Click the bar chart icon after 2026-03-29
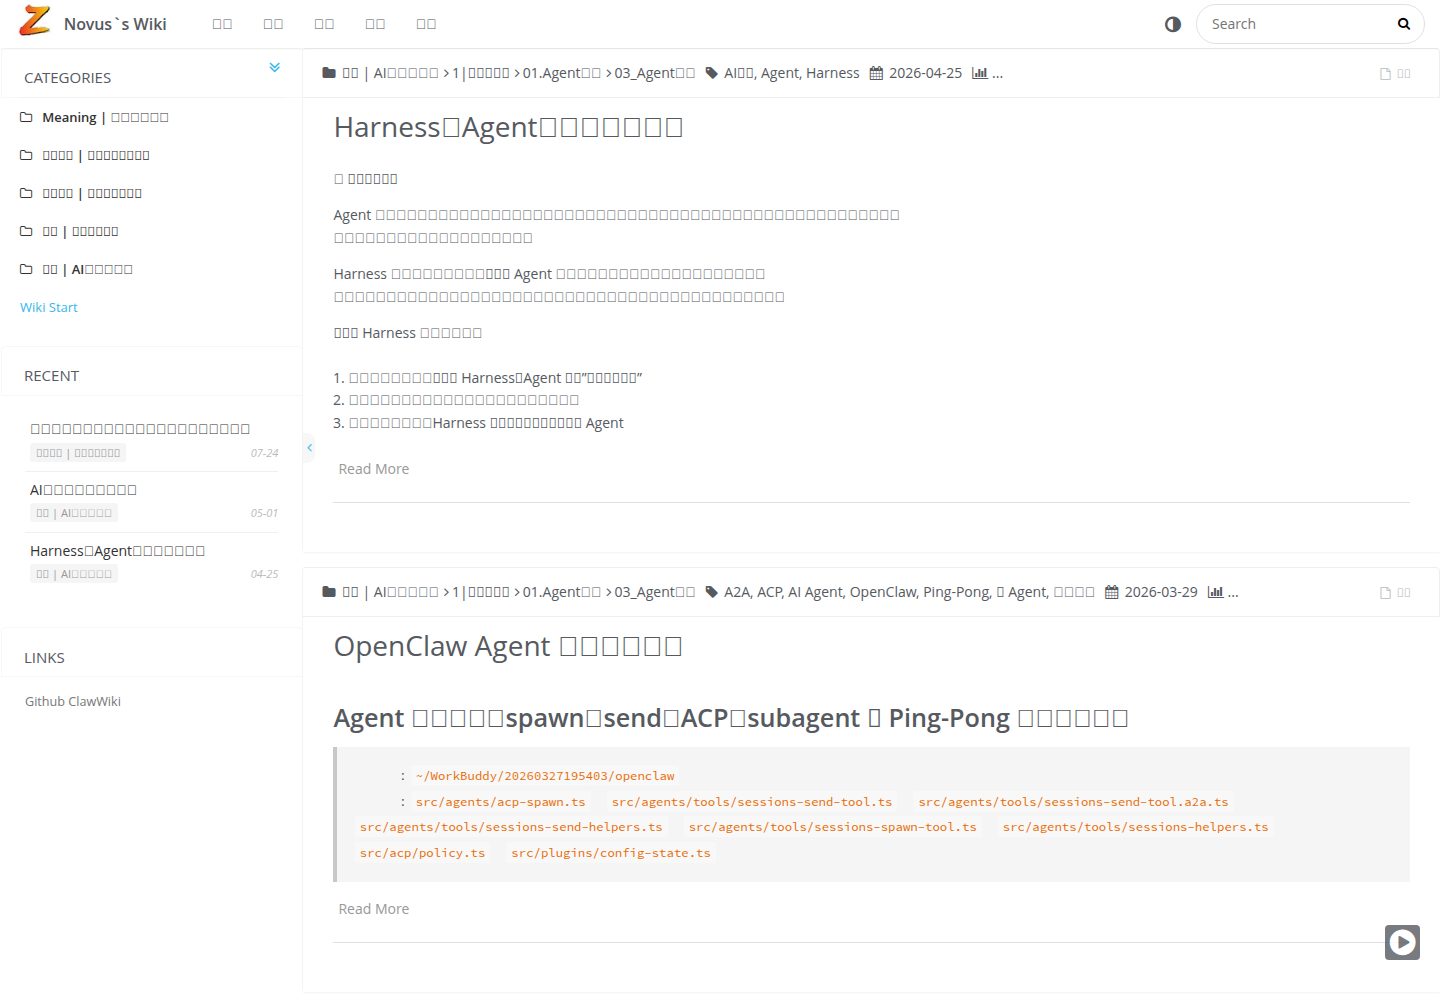 pos(1215,592)
